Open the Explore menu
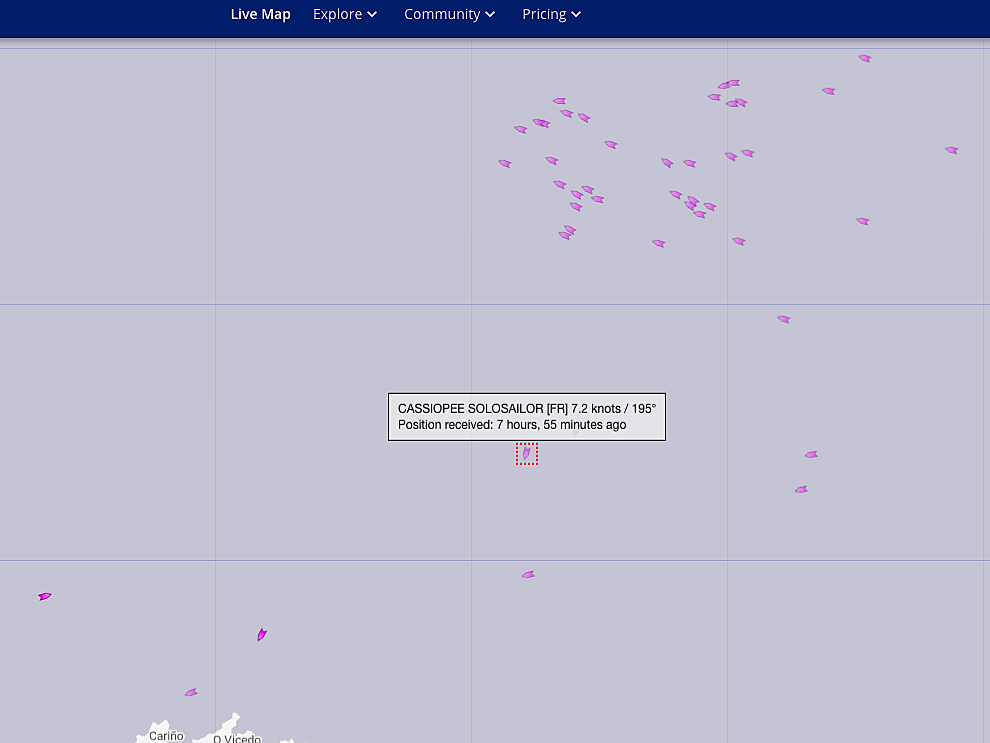The width and height of the screenshot is (990, 743). pyautogui.click(x=345, y=14)
